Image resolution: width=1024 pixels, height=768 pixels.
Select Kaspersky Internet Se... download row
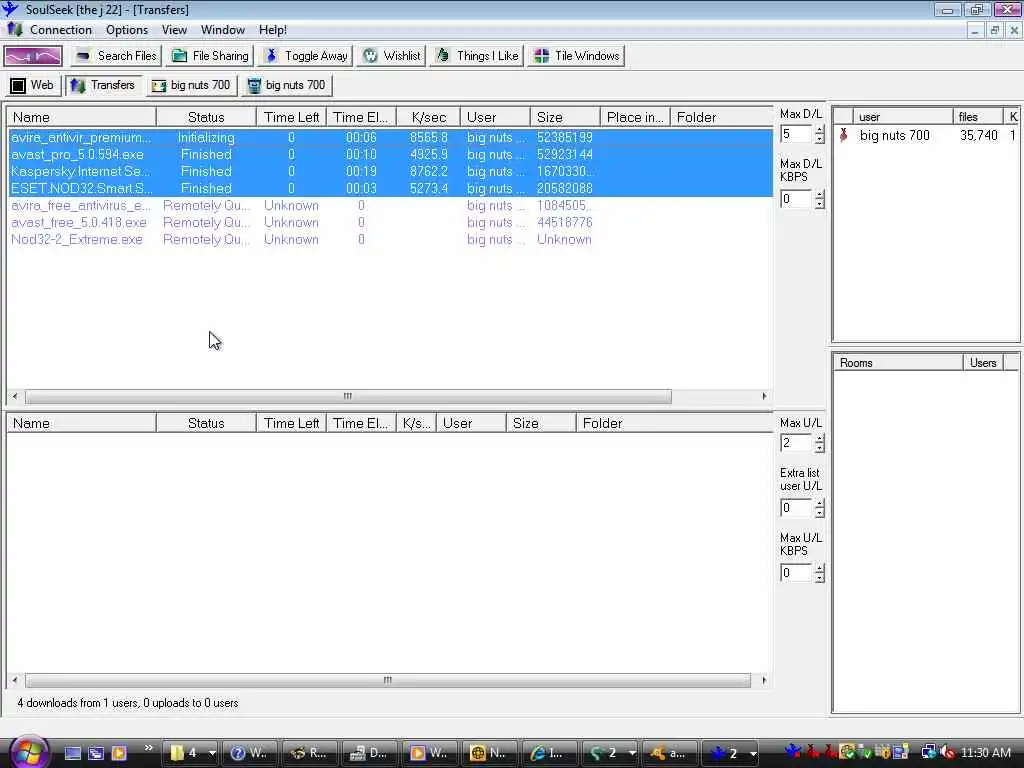coord(390,172)
